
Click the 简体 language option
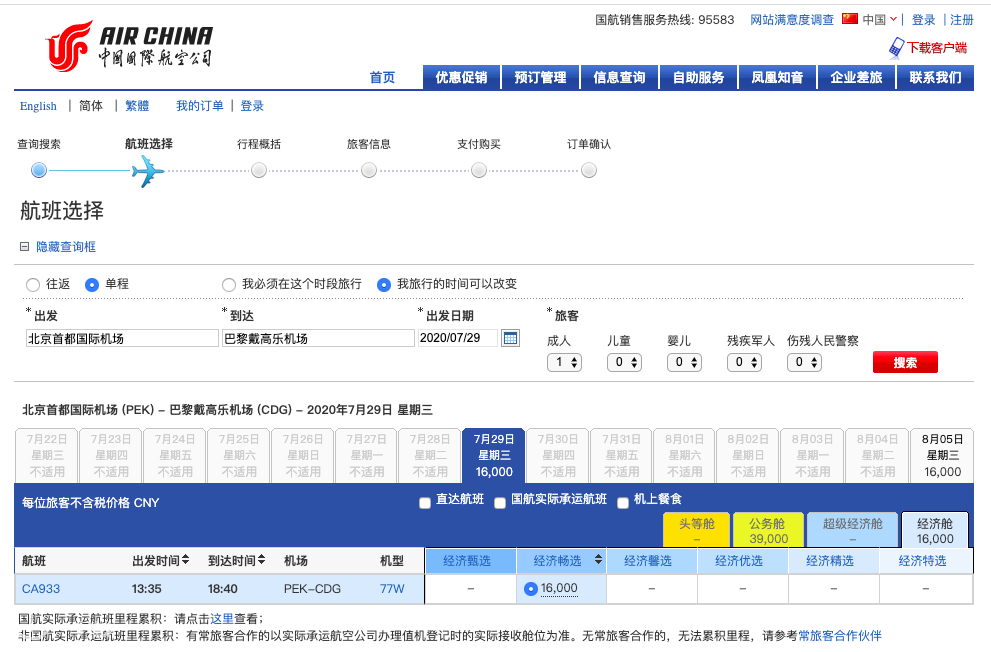91,106
